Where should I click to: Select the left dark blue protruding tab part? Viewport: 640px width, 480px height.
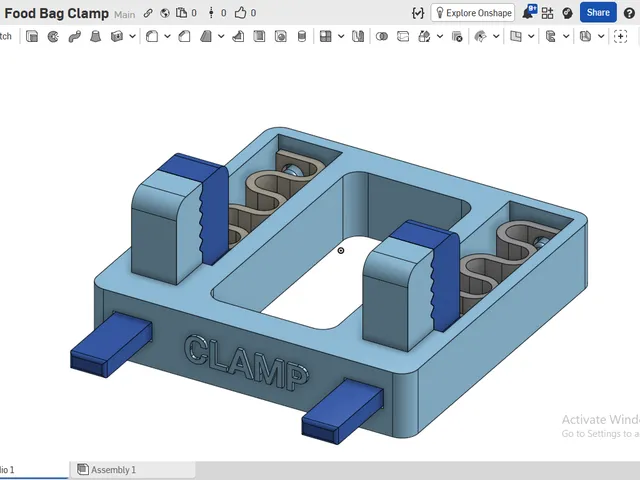coord(111,344)
